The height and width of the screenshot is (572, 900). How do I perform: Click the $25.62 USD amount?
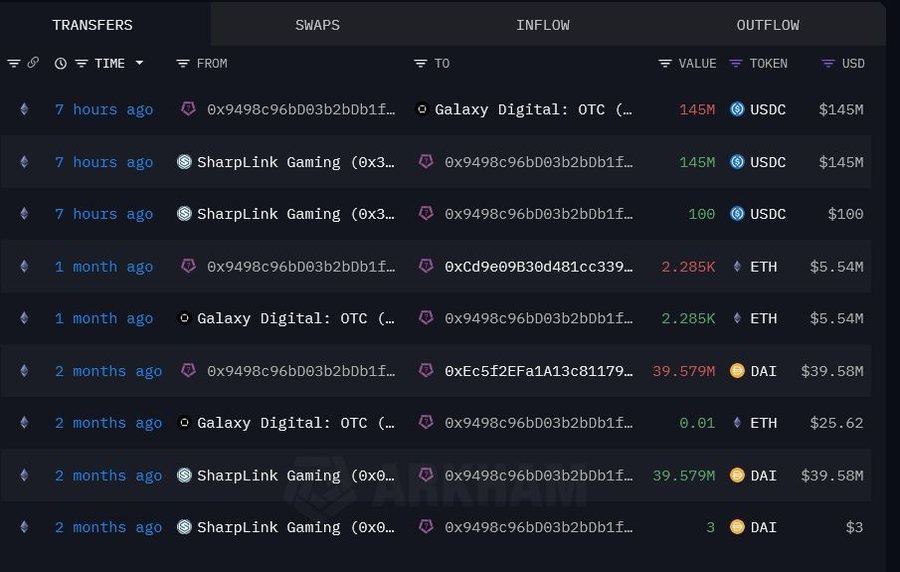coord(836,423)
